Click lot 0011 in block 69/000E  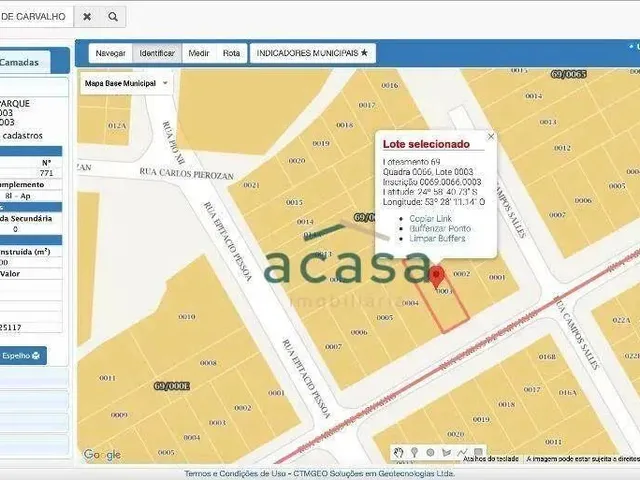(x=107, y=378)
